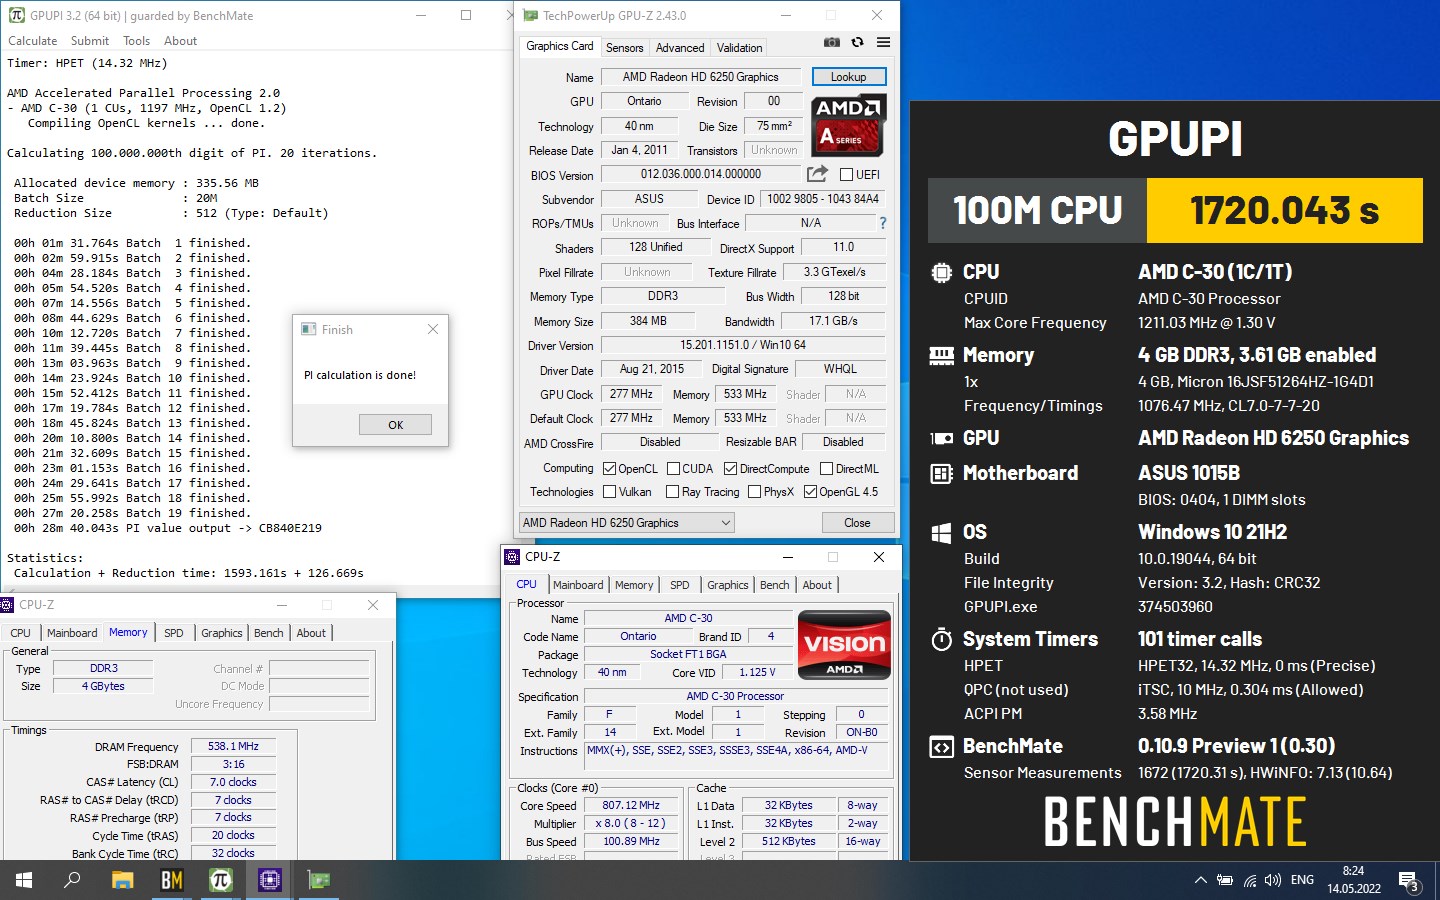Click the Bus Interface question mark
The height and width of the screenshot is (900, 1440).
click(x=883, y=223)
